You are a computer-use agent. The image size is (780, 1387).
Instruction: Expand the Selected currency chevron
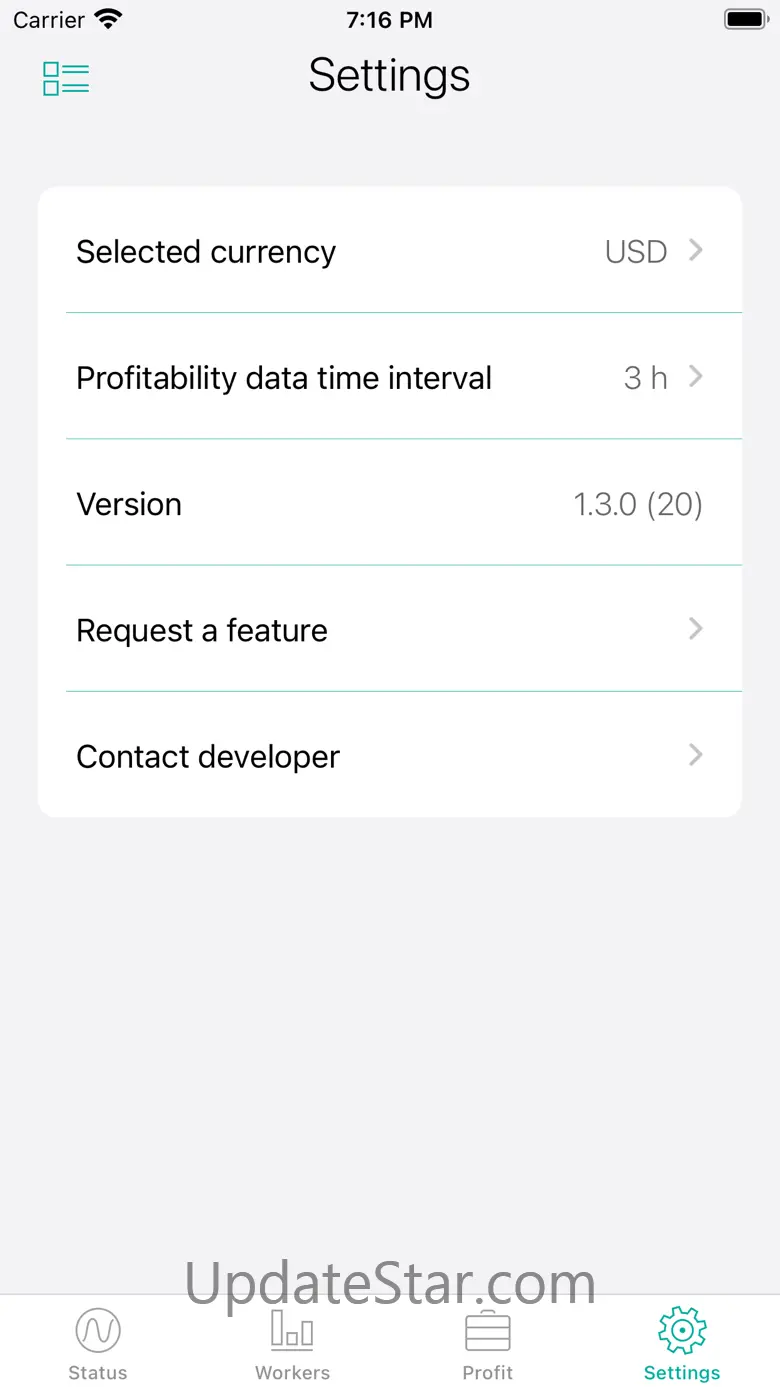click(x=696, y=250)
